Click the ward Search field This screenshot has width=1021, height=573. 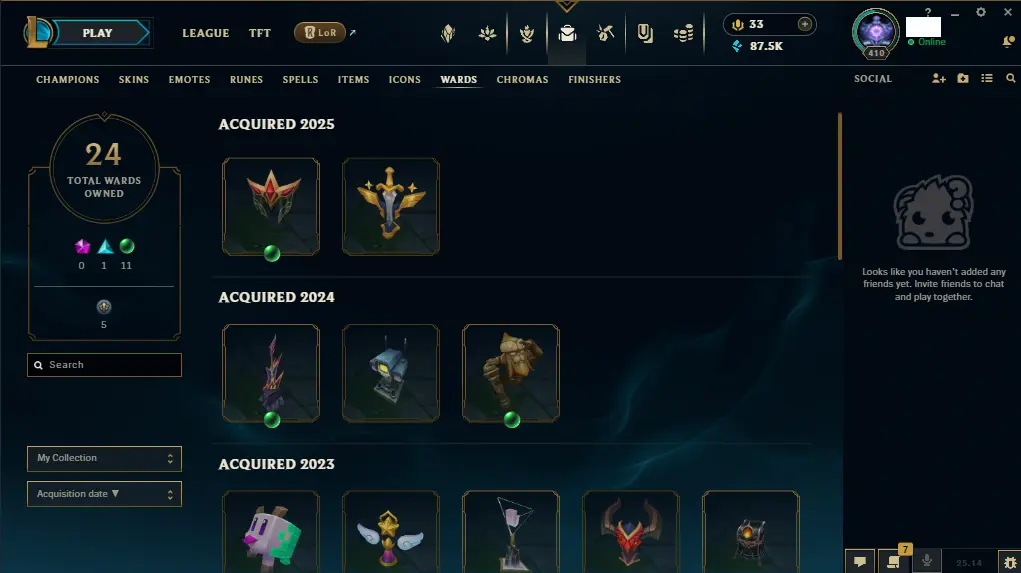104,365
